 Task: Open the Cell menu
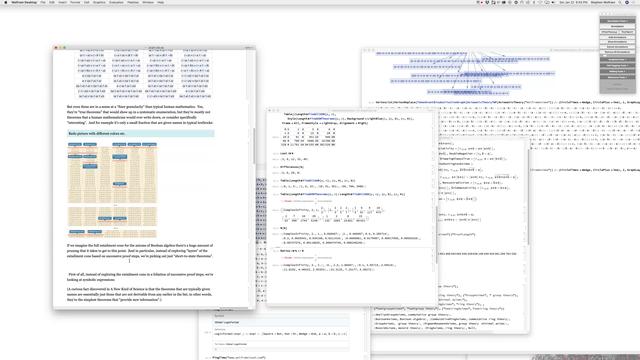[x=87, y=2]
